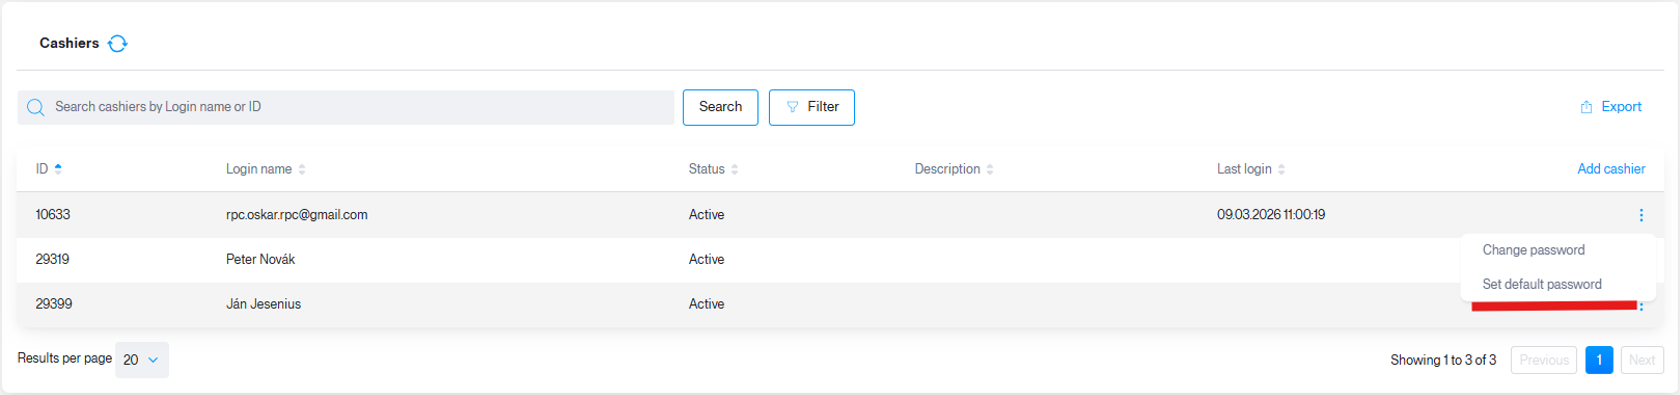Choose Change password from menu
The width and height of the screenshot is (1680, 395).
coord(1533,250)
